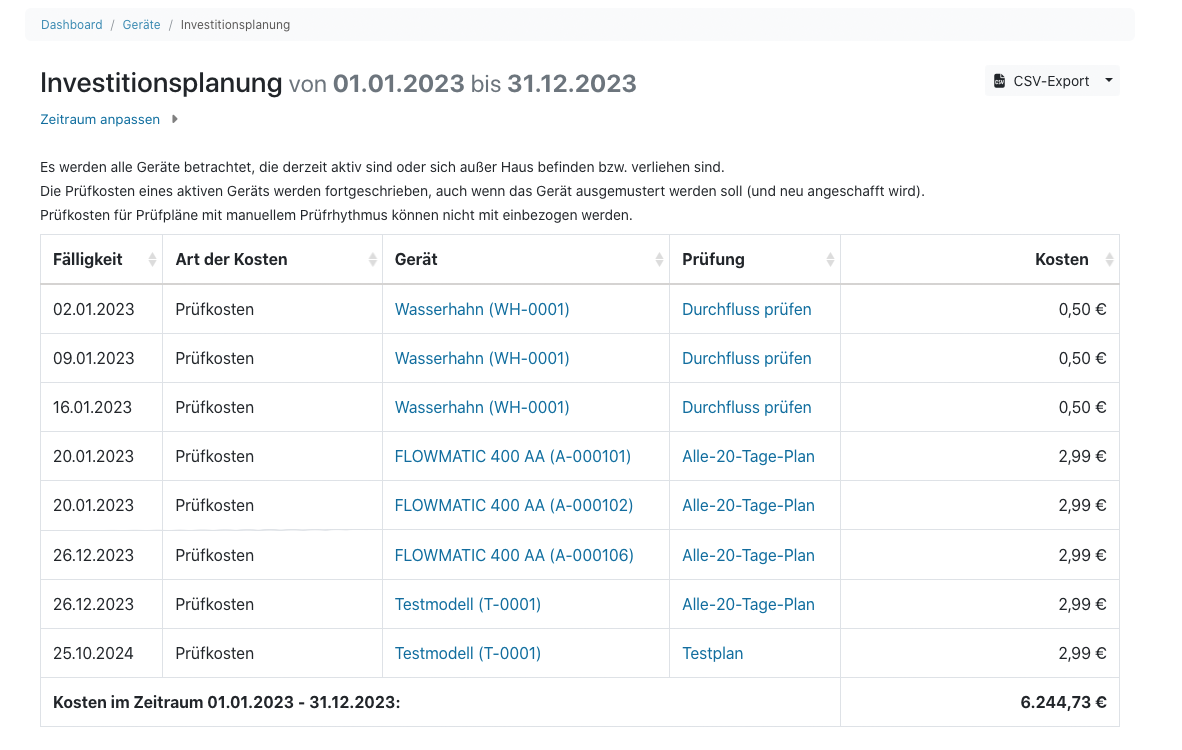Open Zeitraum anpassen link
Screen dimensions: 1182x750
coord(100,119)
